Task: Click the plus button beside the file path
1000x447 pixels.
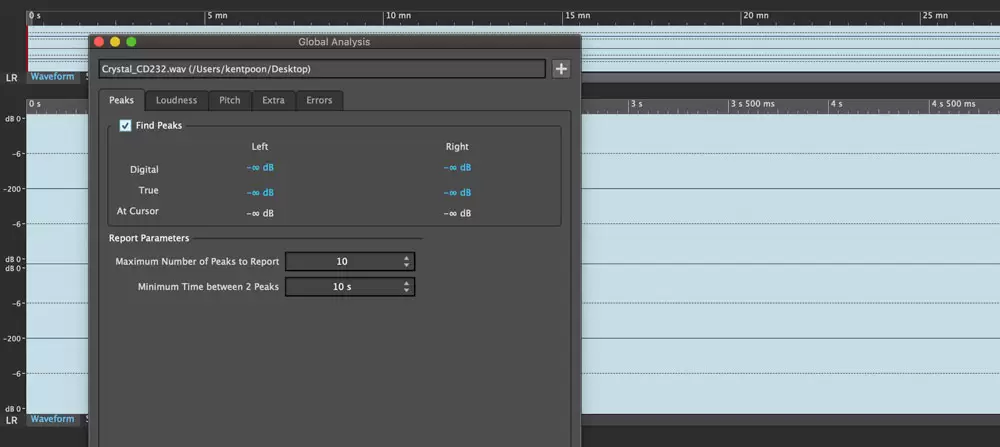Action: [x=561, y=69]
